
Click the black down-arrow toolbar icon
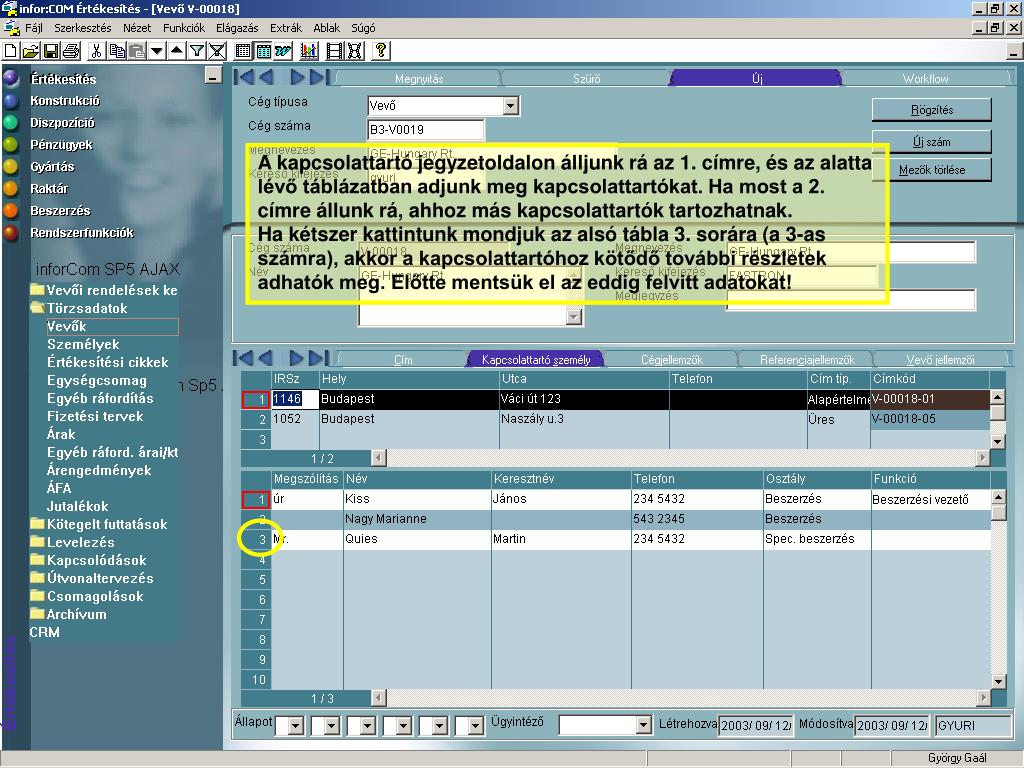(x=157, y=51)
